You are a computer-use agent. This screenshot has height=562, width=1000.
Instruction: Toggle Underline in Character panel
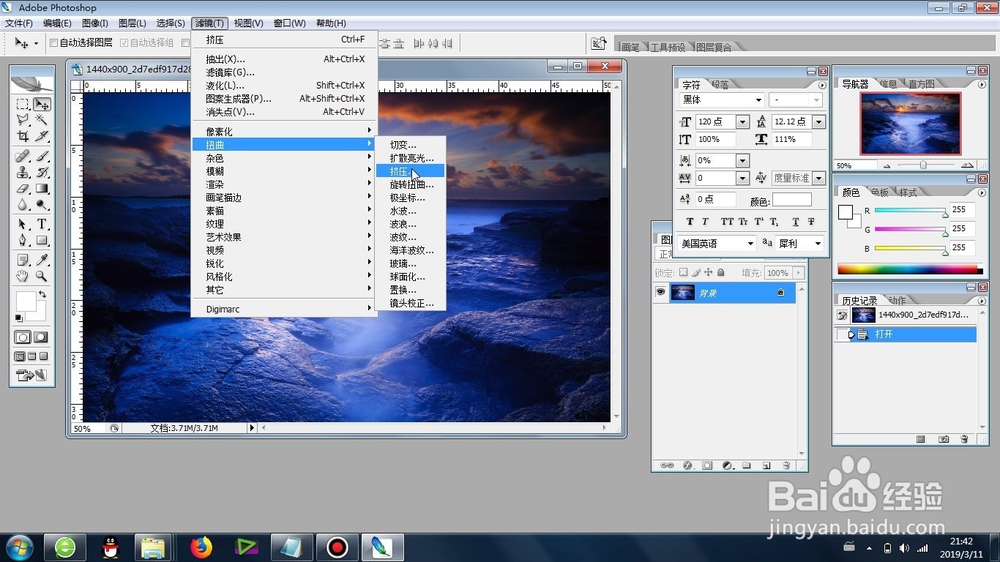[795, 221]
